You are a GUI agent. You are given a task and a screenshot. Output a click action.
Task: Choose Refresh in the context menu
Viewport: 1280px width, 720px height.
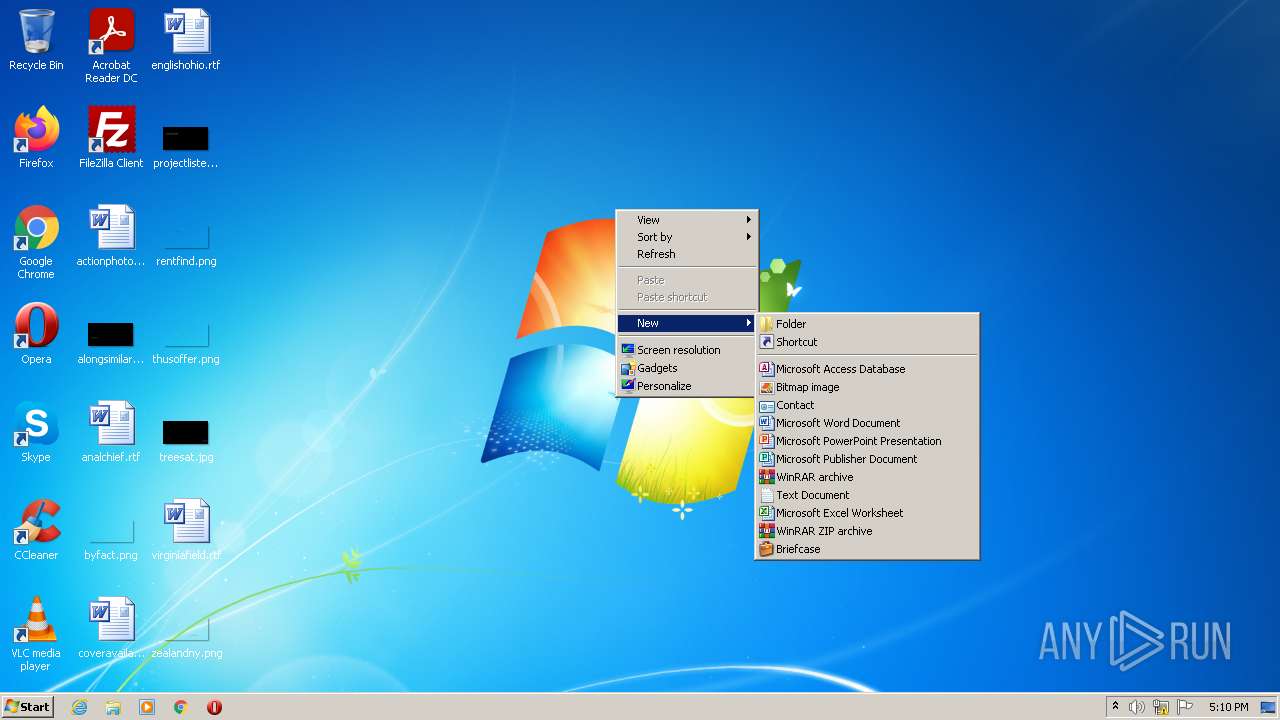(687, 254)
